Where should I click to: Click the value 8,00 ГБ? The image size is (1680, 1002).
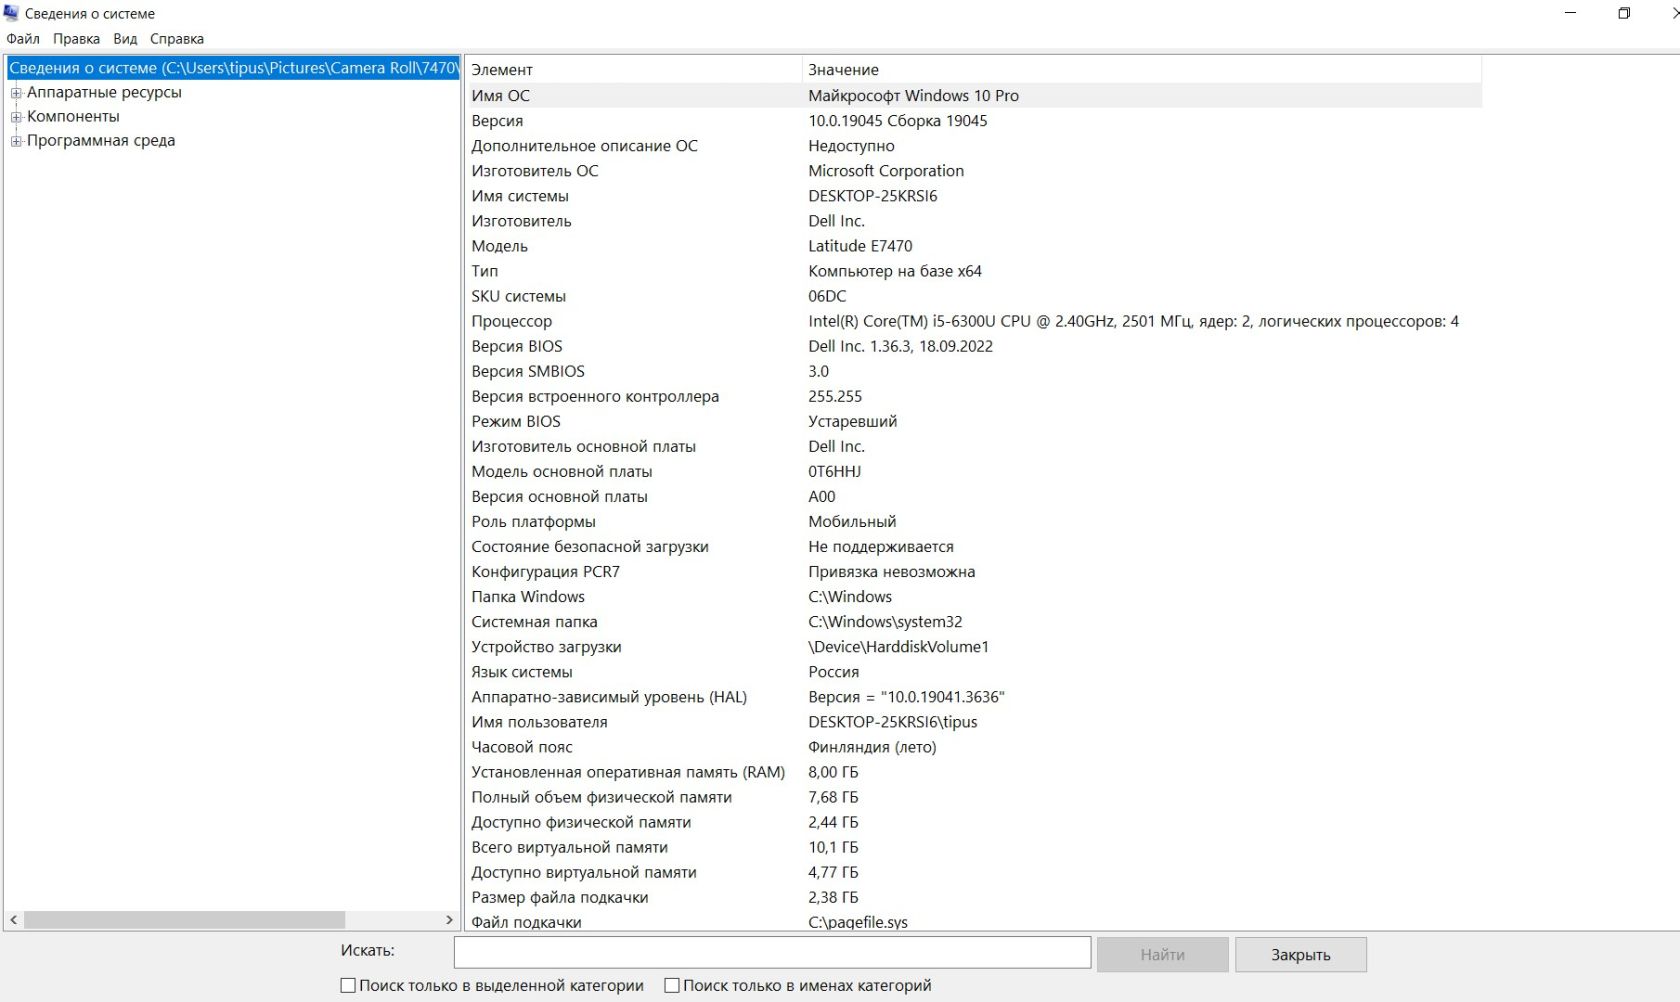point(833,772)
